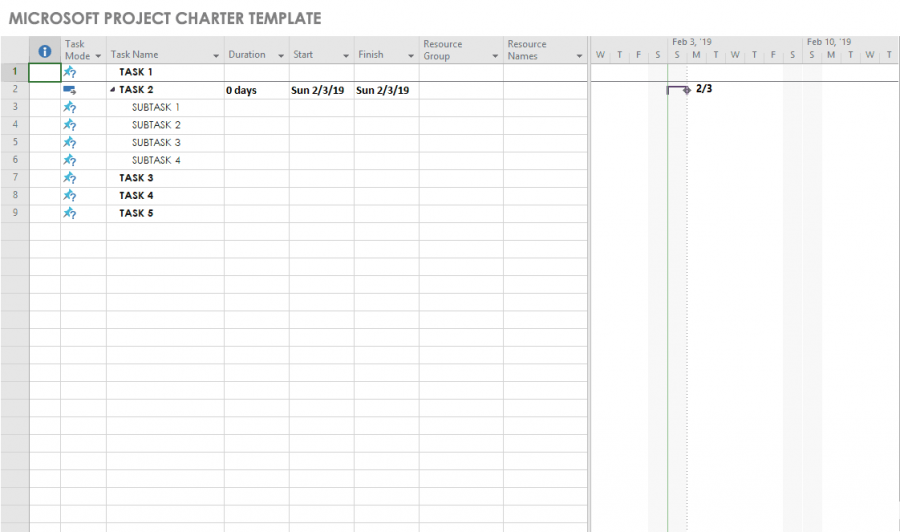The width and height of the screenshot is (900, 532).
Task: Click task mode icon in SUBTASK 1 row
Action: [x=69, y=107]
